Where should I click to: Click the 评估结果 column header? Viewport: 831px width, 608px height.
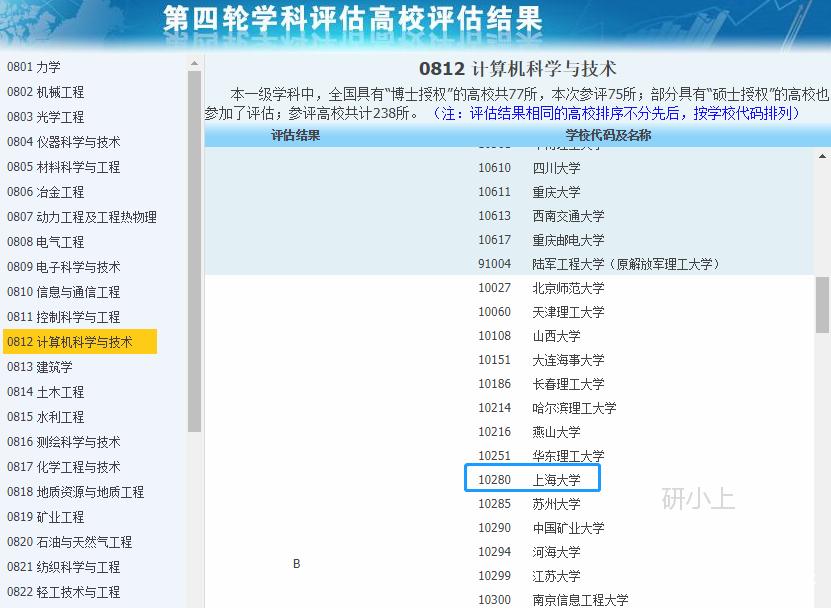point(296,135)
